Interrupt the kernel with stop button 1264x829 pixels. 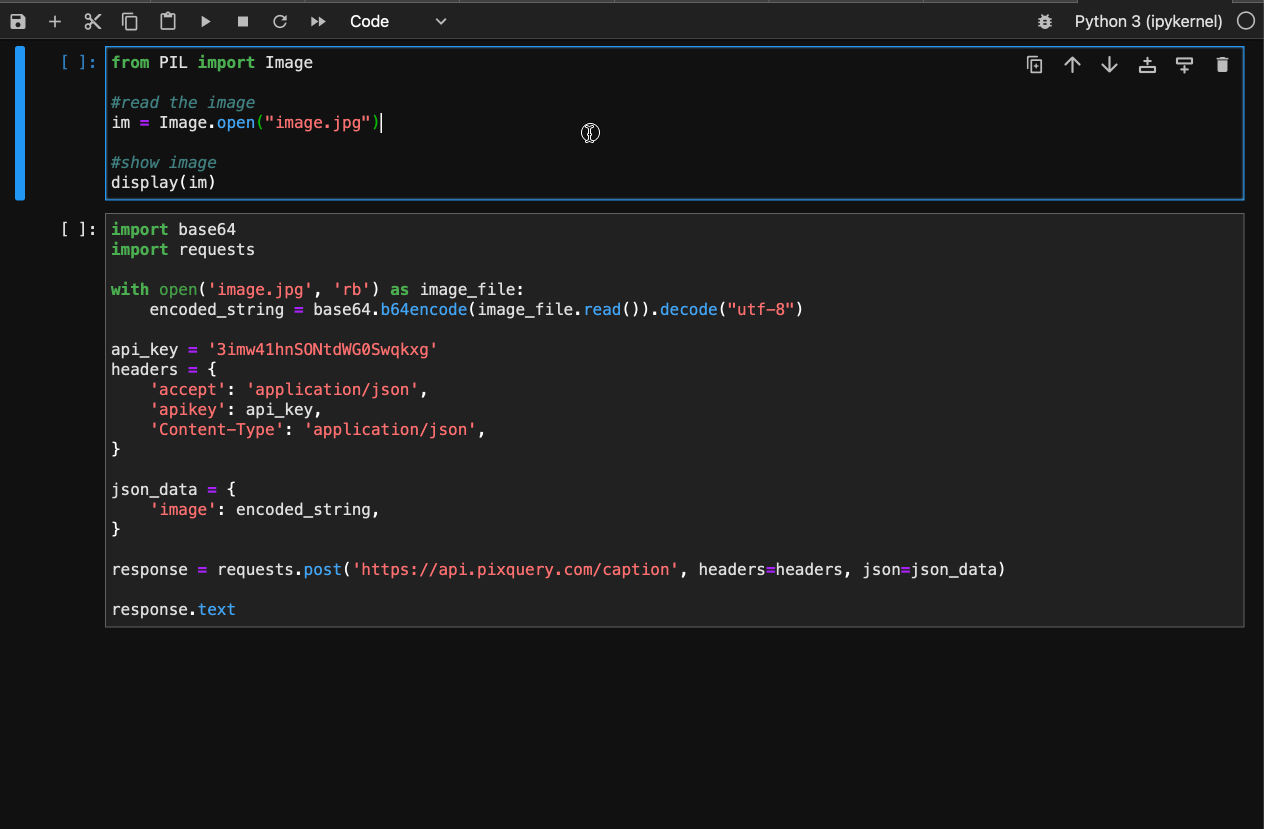(x=243, y=21)
